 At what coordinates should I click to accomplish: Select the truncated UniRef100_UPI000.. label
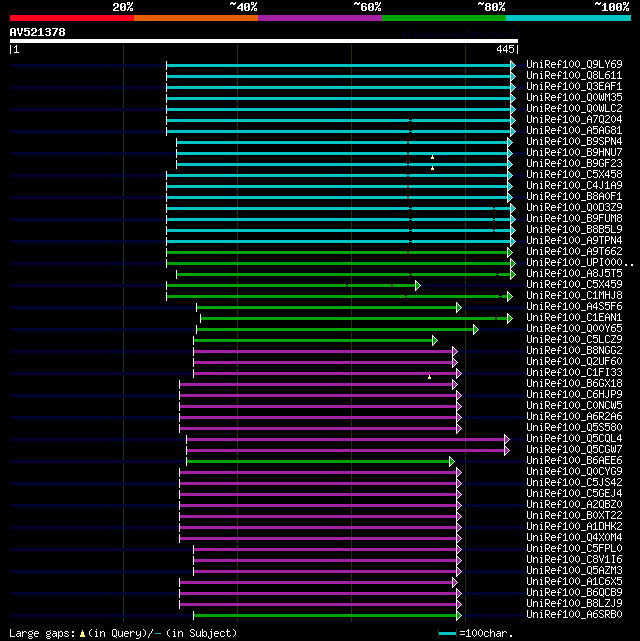[580, 263]
